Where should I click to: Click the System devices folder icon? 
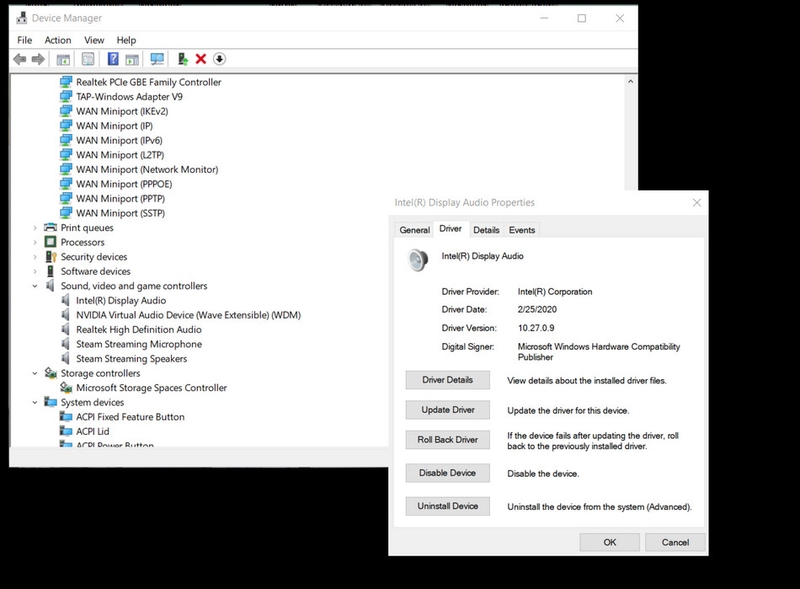50,402
